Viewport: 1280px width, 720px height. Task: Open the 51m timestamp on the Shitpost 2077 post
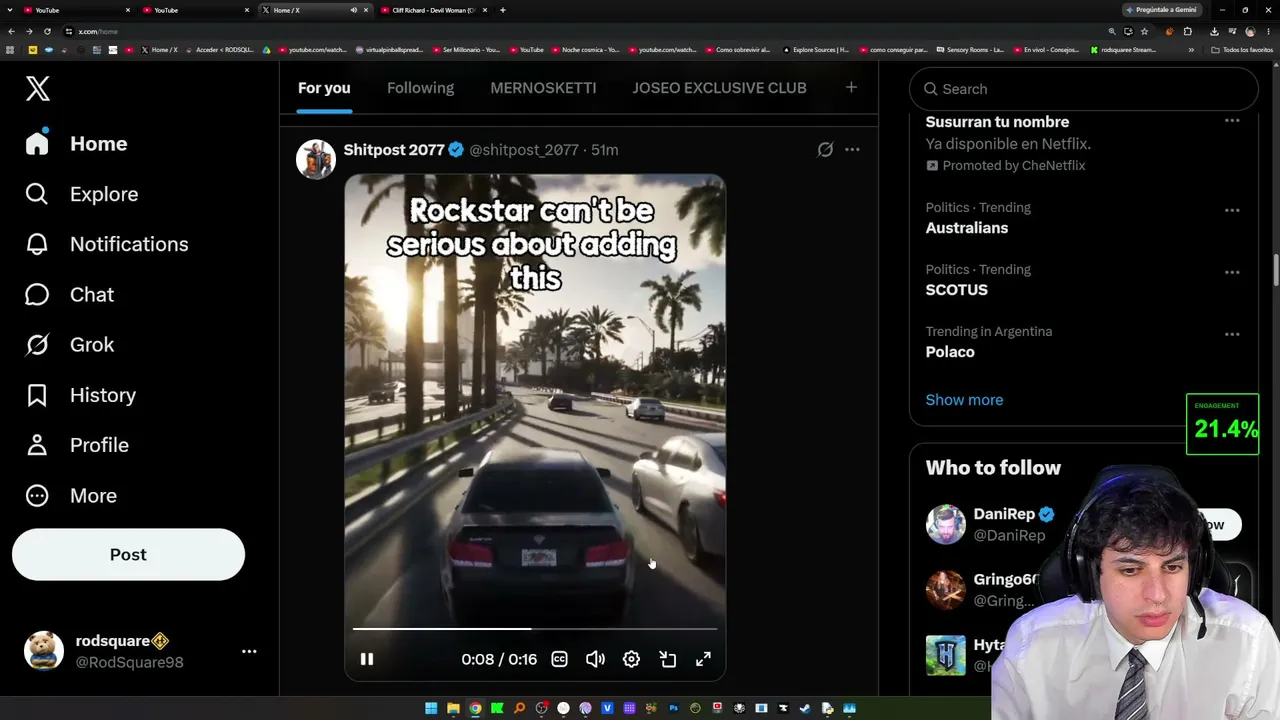605,150
